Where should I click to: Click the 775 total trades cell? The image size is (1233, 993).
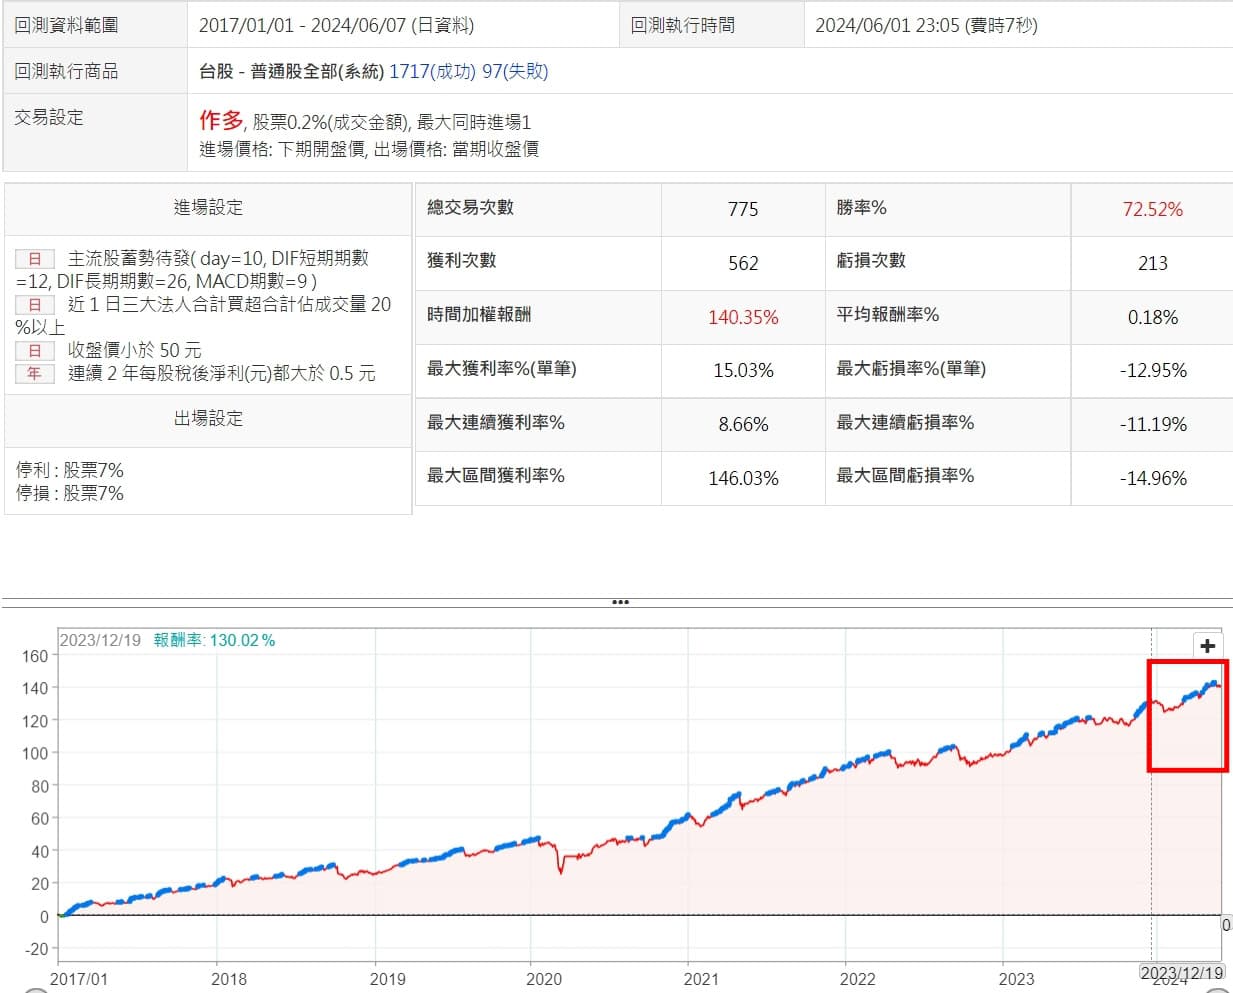coord(743,209)
